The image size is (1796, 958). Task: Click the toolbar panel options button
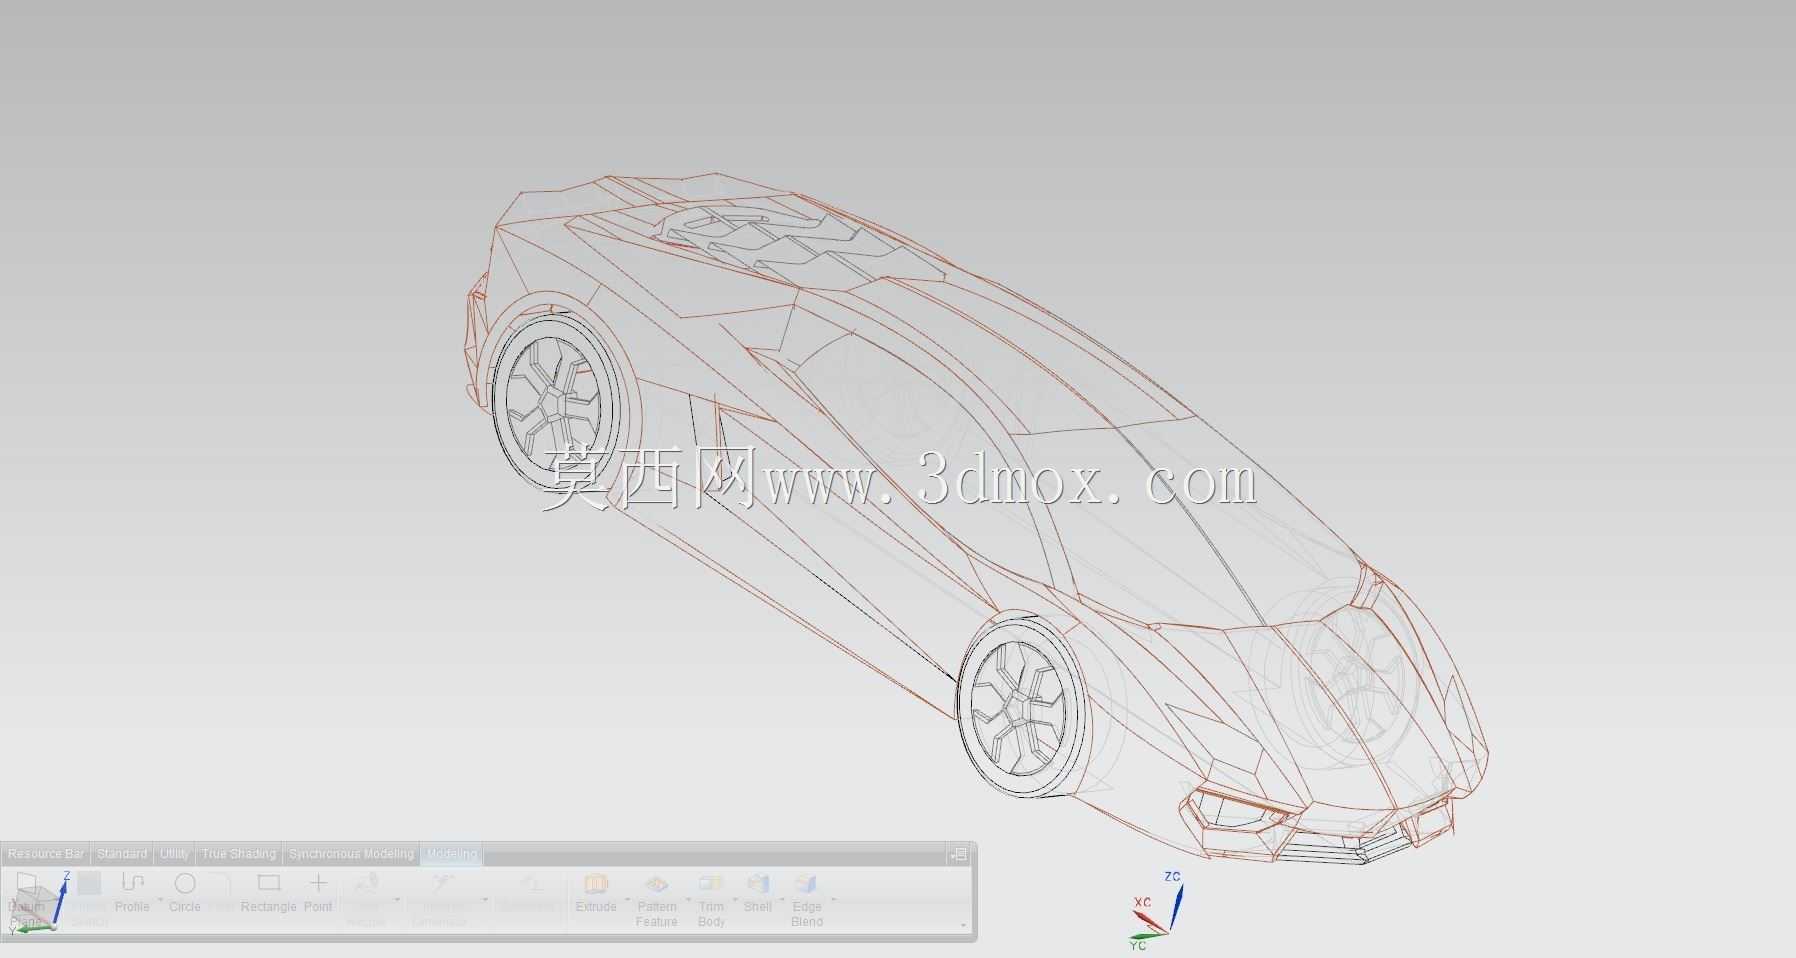point(959,854)
